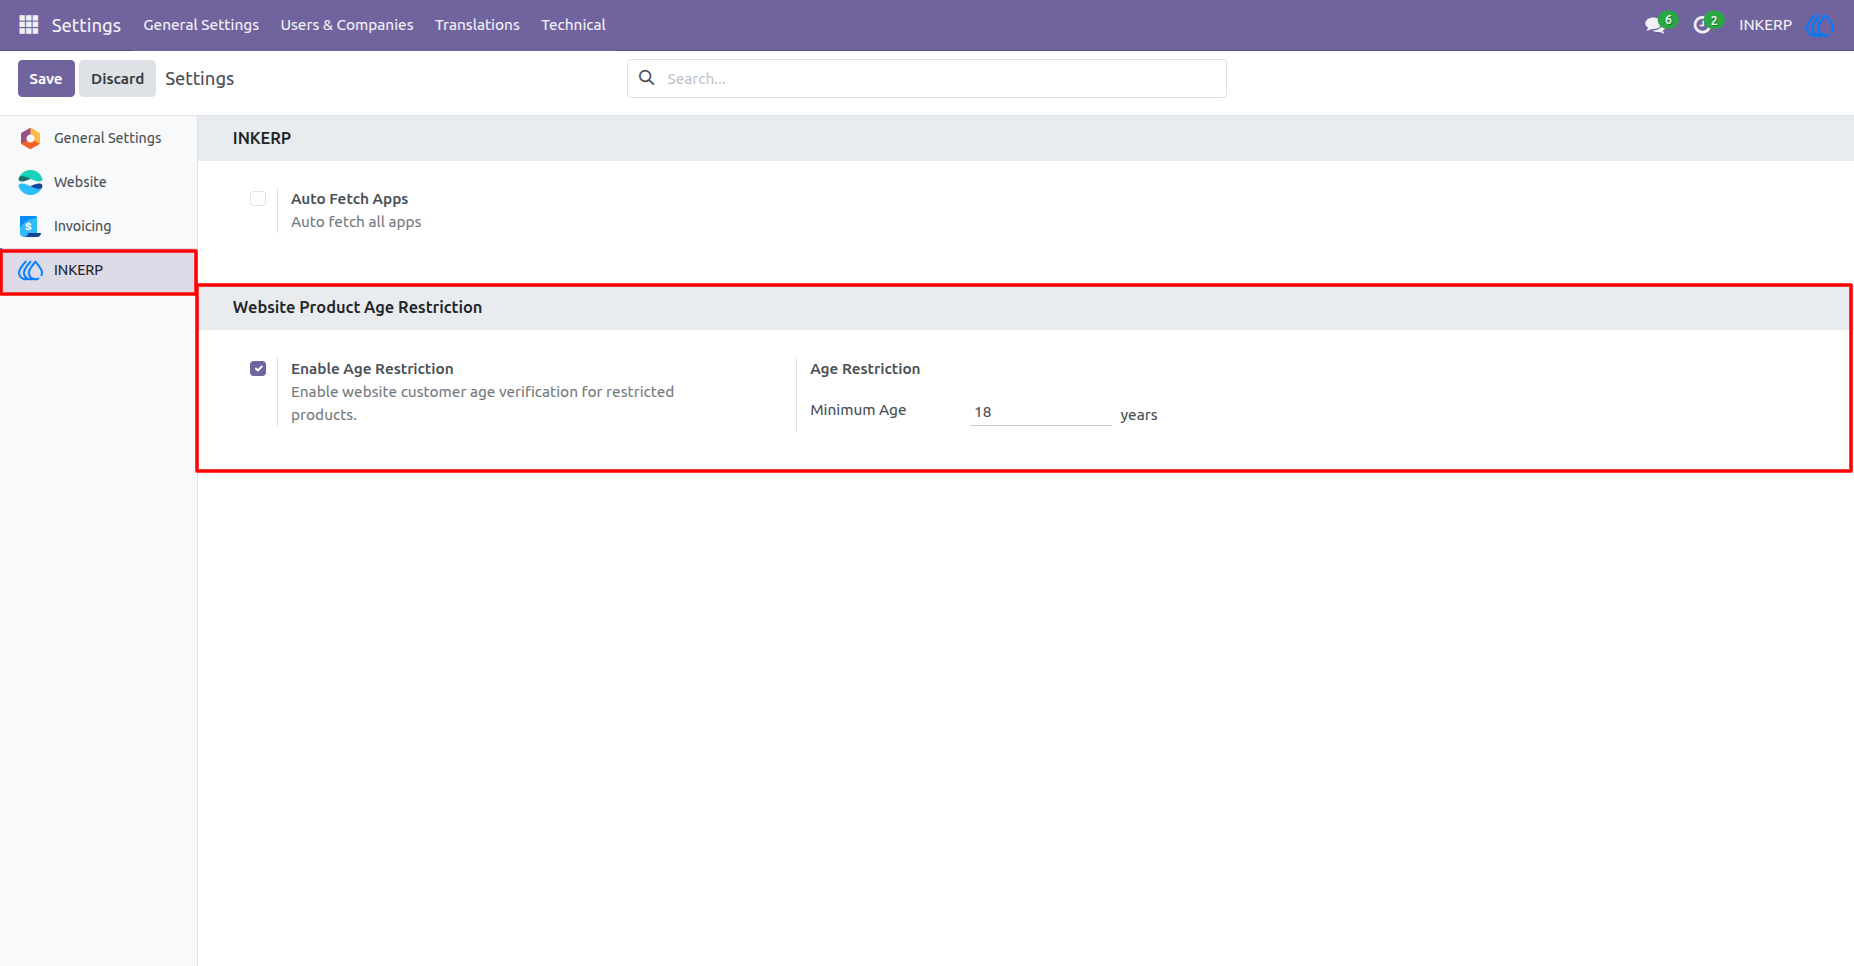Click the Minimum Age input field

pyautogui.click(x=1040, y=412)
